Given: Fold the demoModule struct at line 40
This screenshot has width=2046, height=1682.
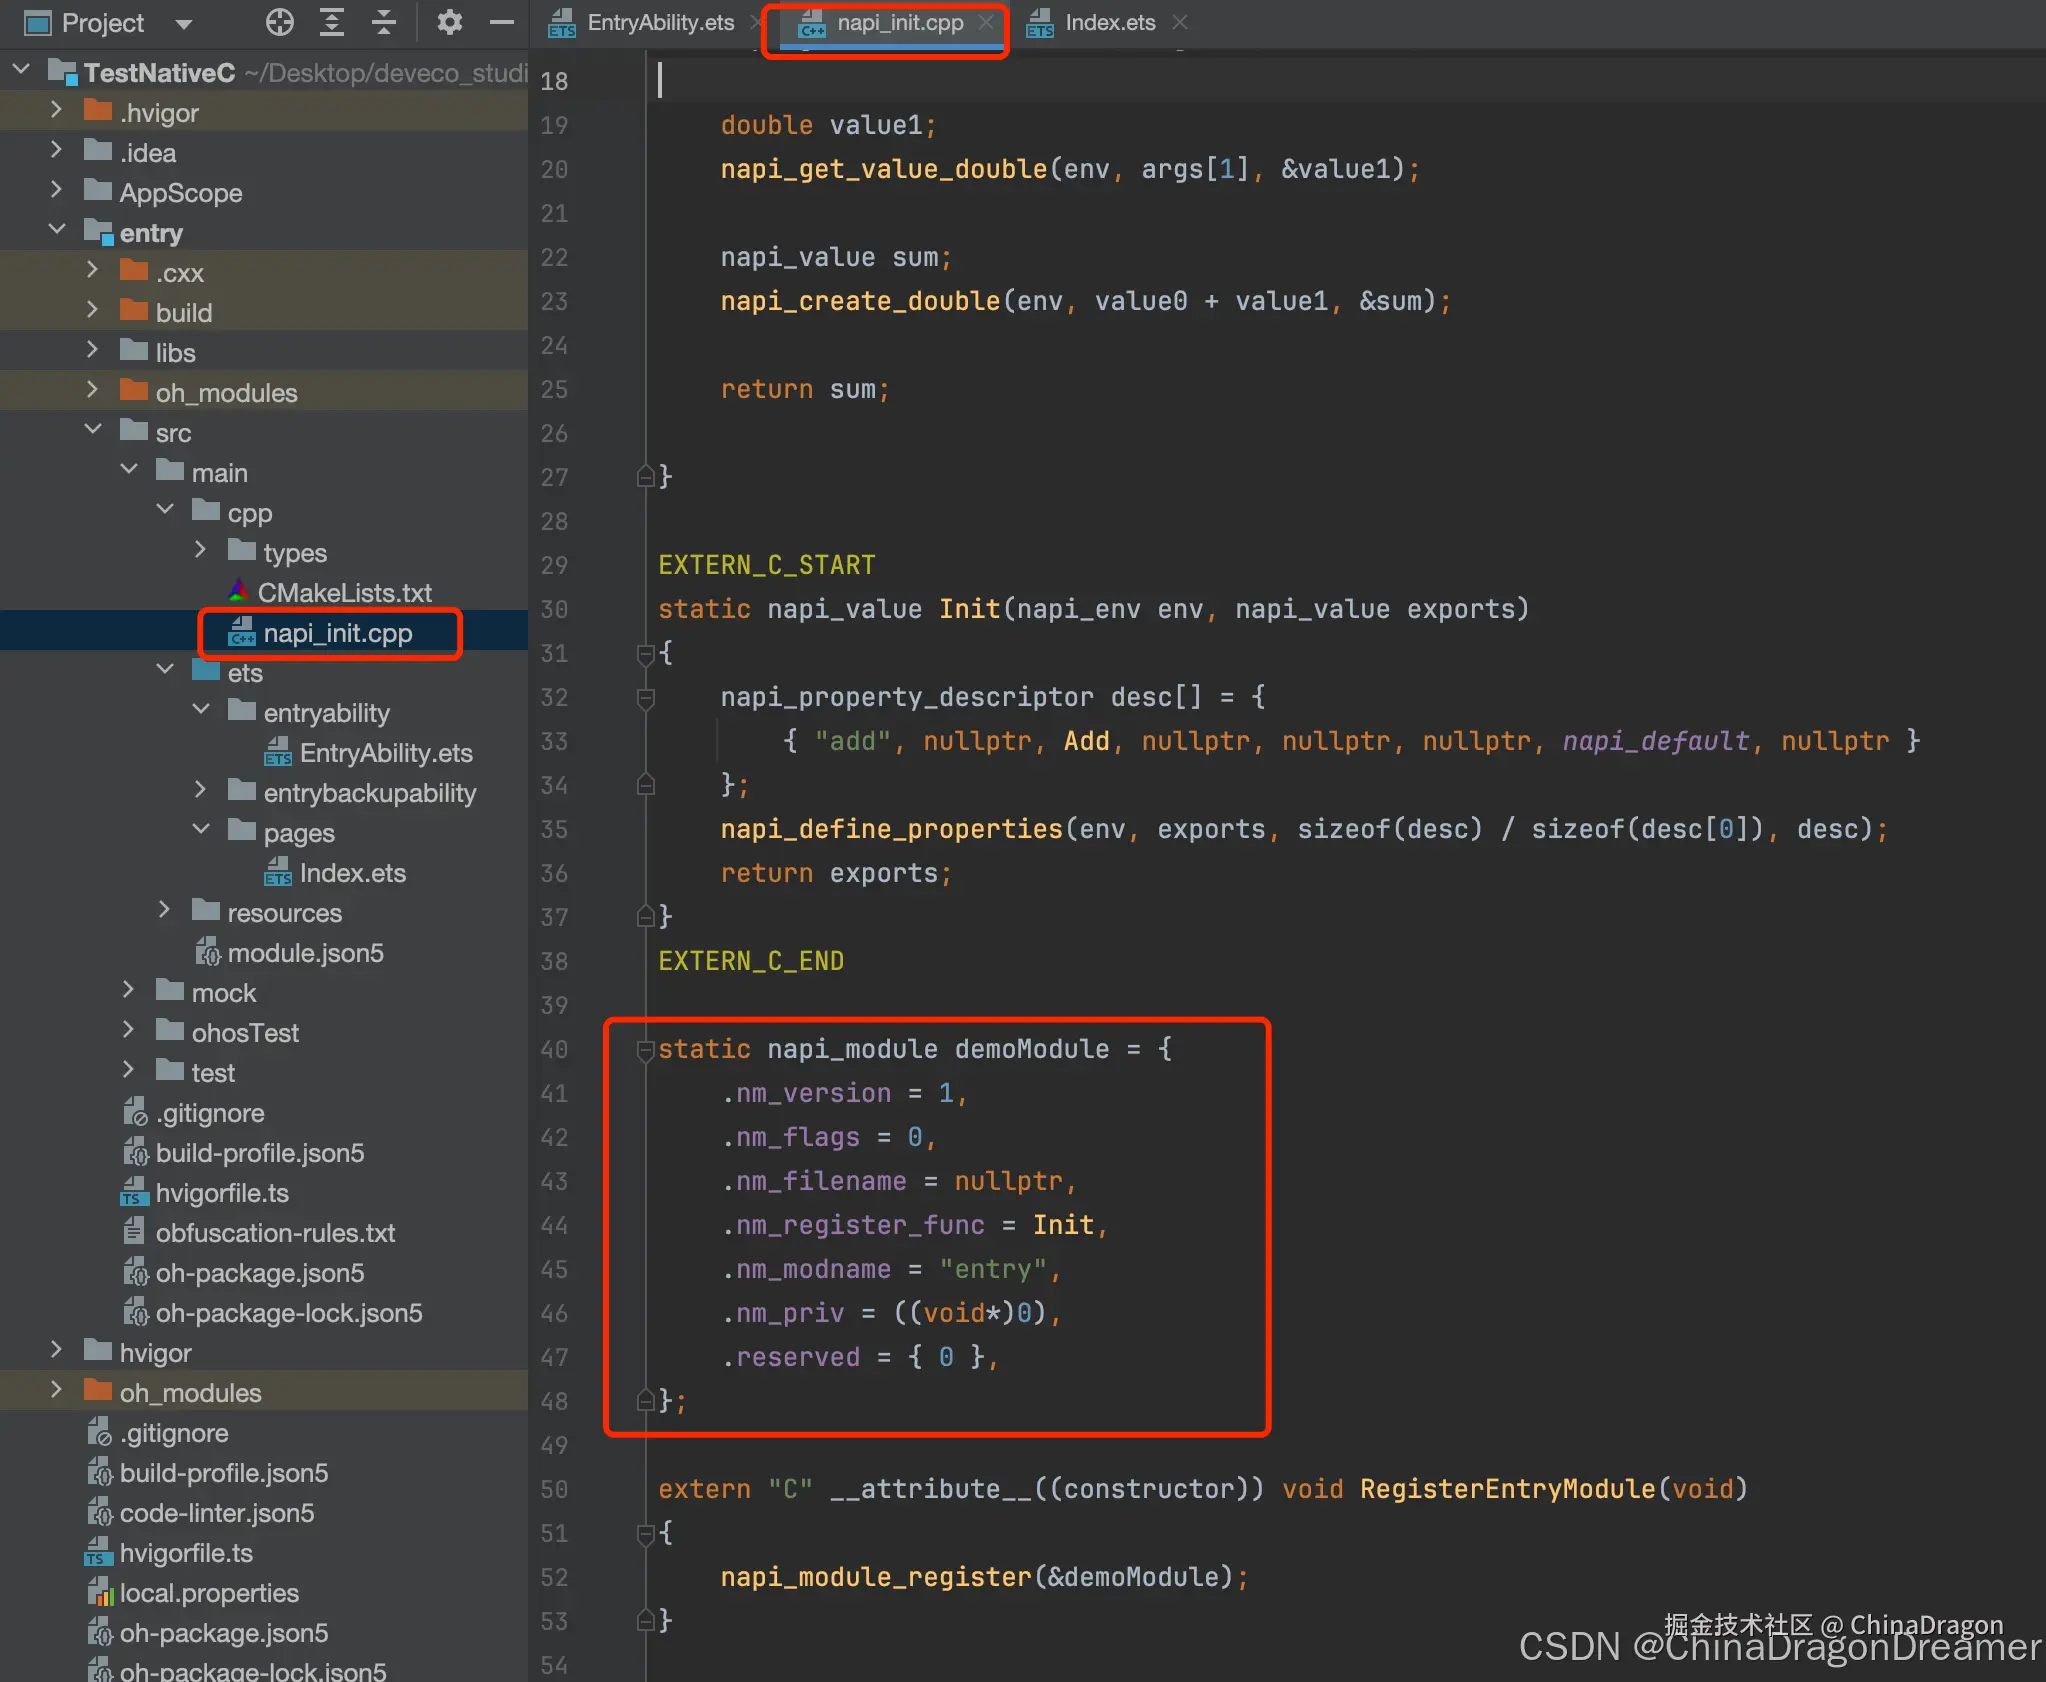Looking at the screenshot, I should (x=645, y=1049).
